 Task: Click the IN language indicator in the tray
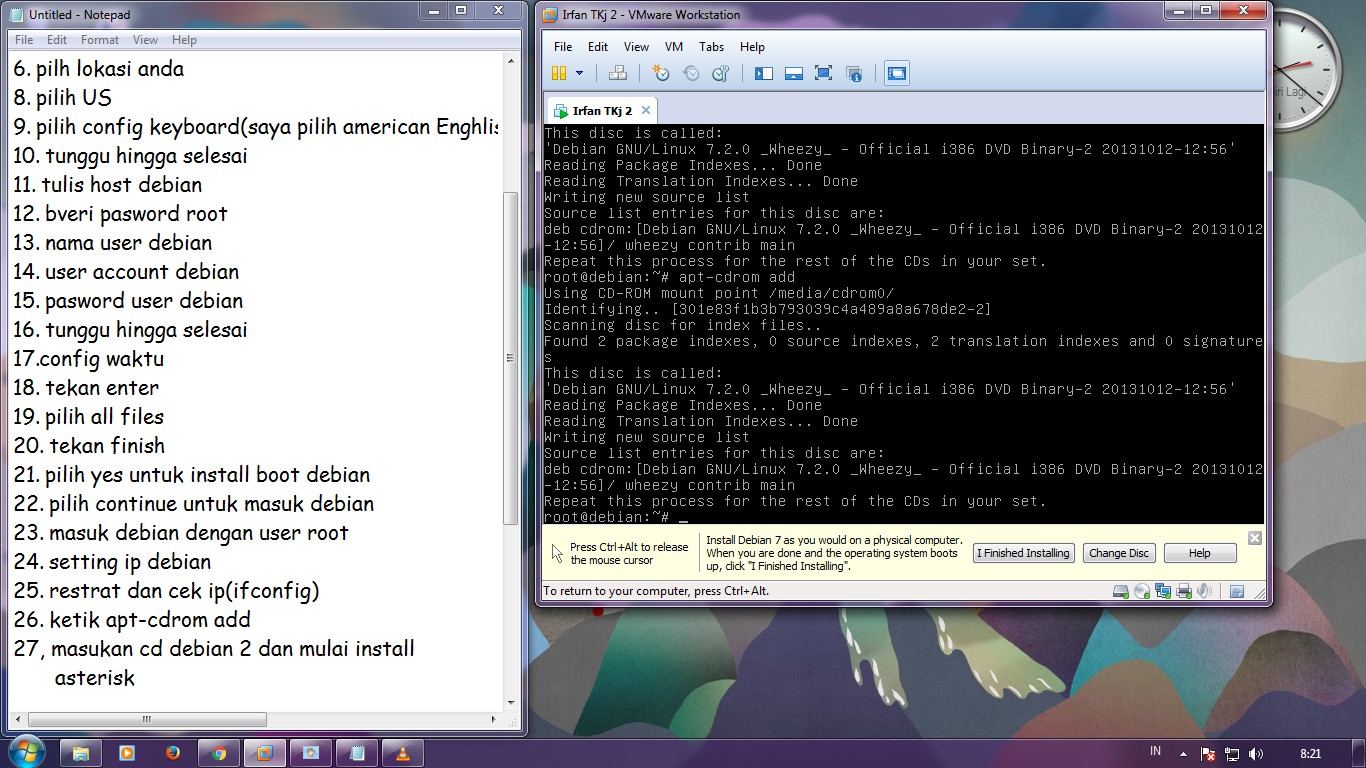point(1154,751)
